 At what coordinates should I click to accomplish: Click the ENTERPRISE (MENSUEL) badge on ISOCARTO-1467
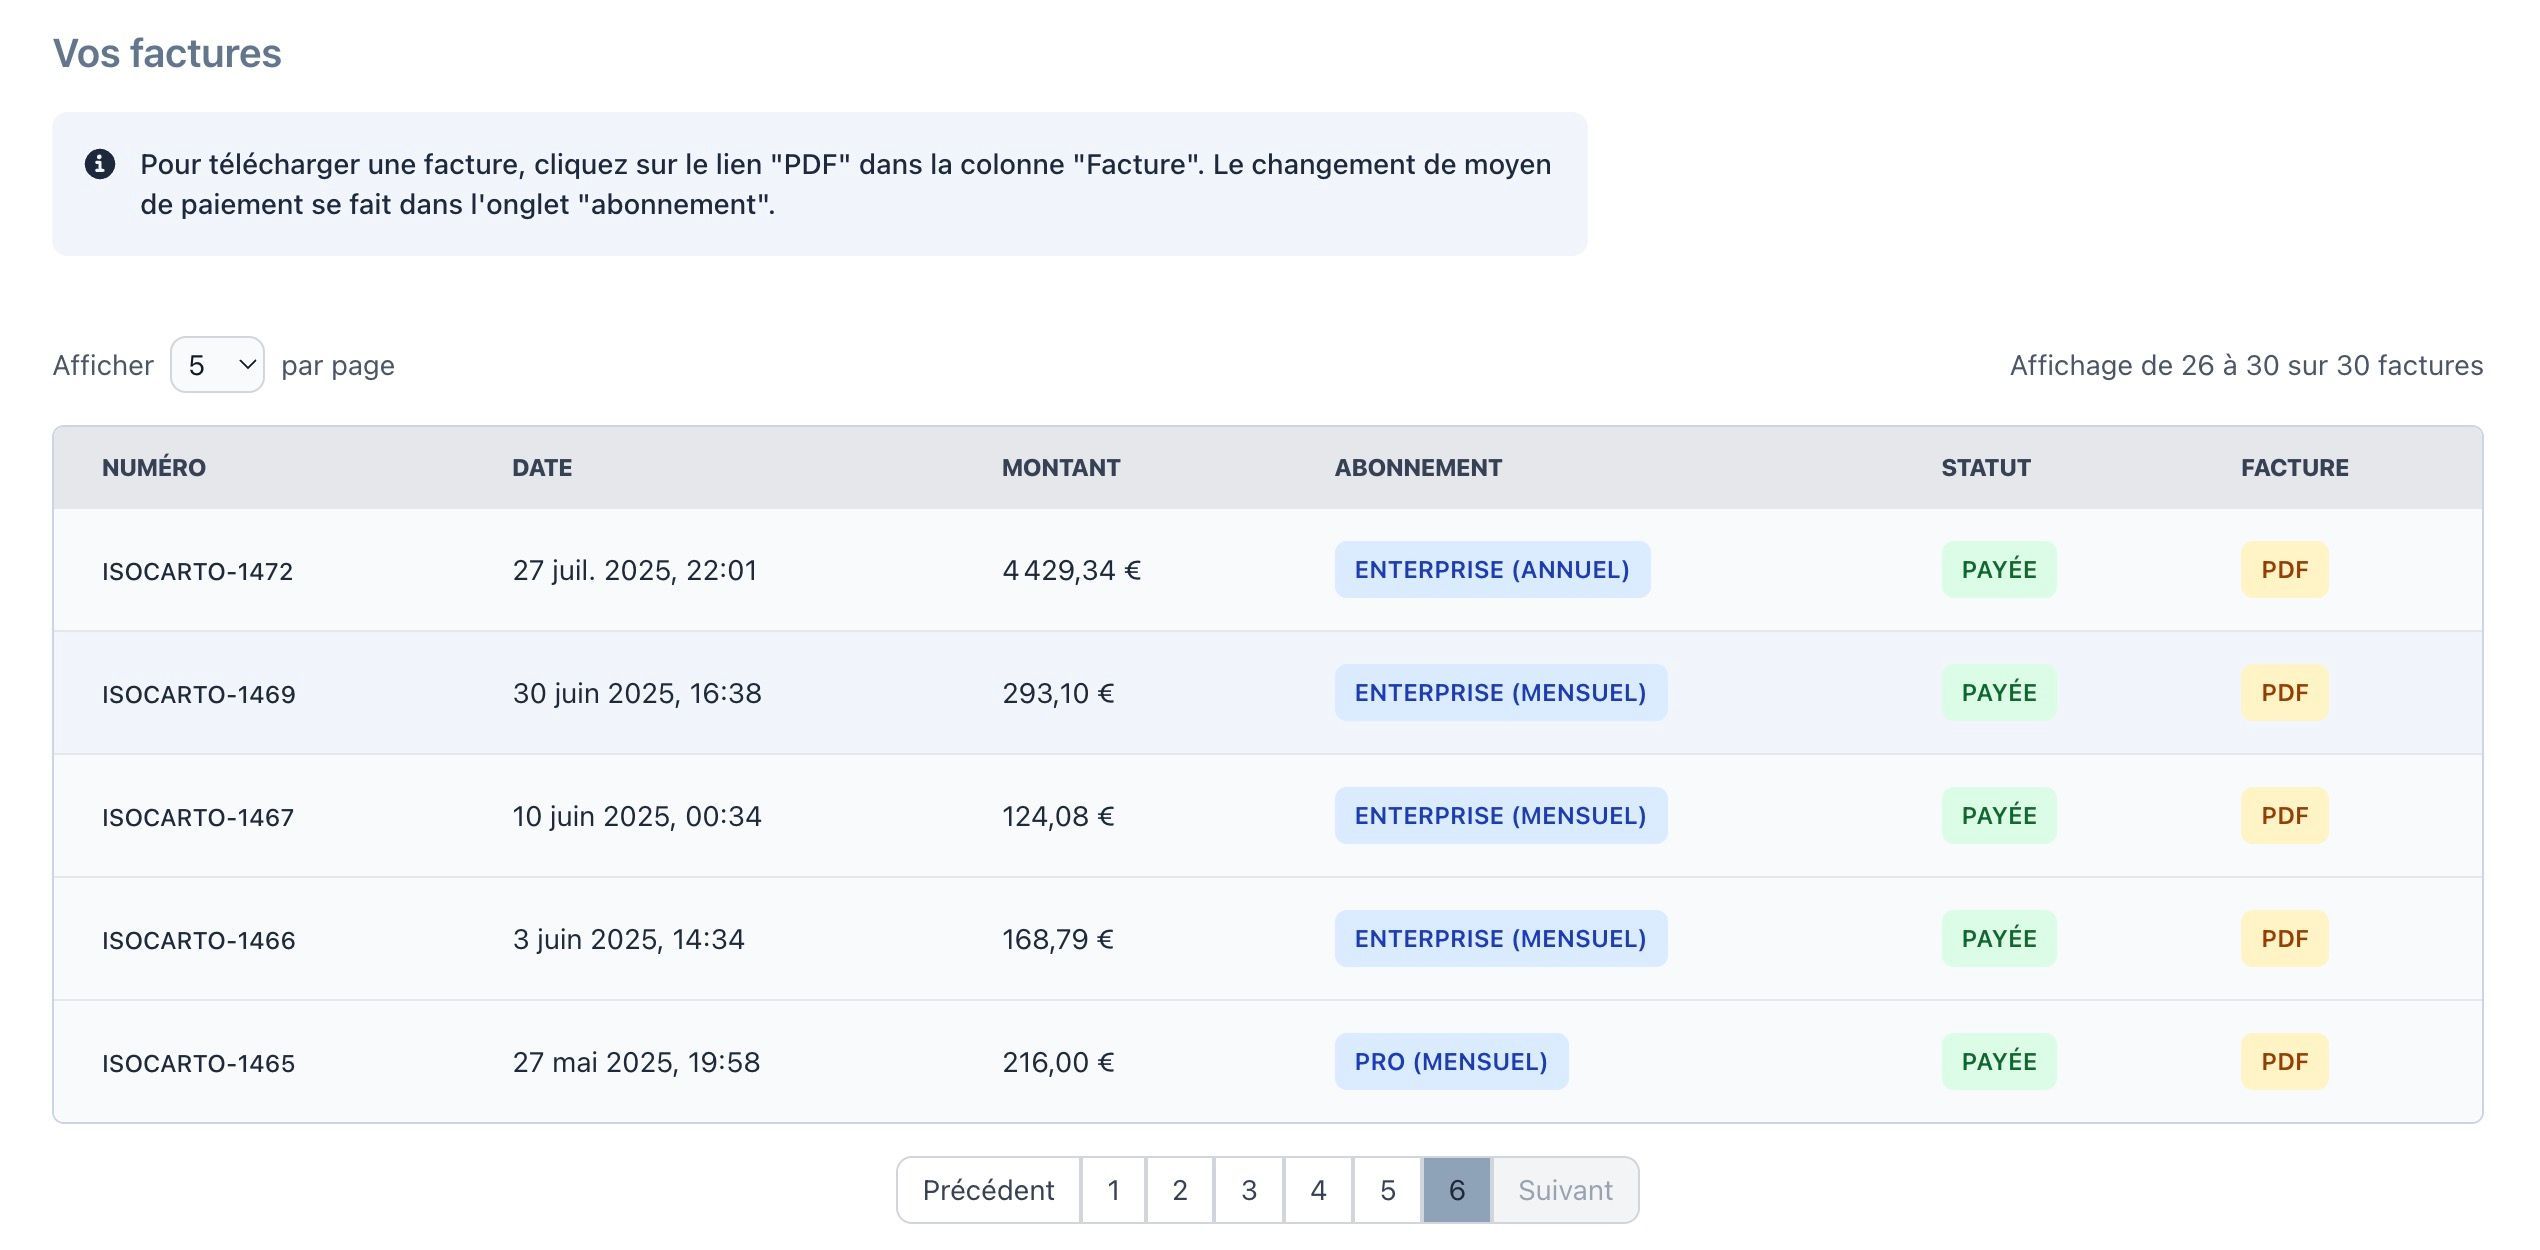pos(1500,815)
